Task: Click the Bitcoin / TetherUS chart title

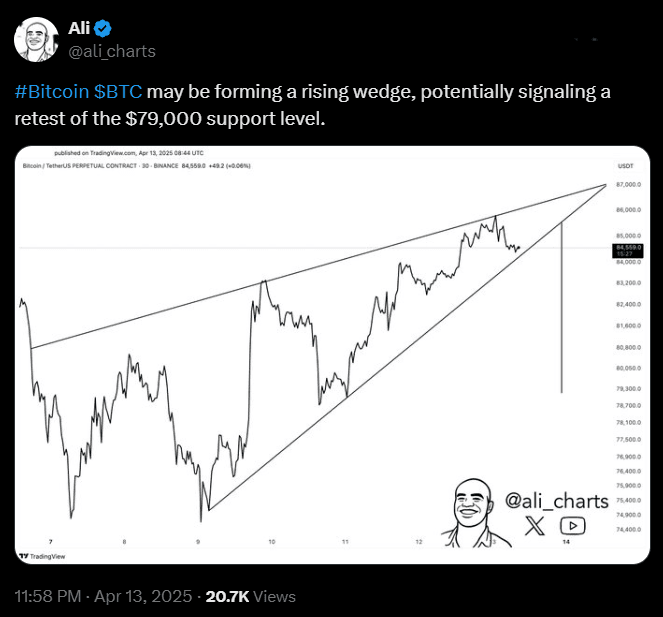Action: [79, 166]
